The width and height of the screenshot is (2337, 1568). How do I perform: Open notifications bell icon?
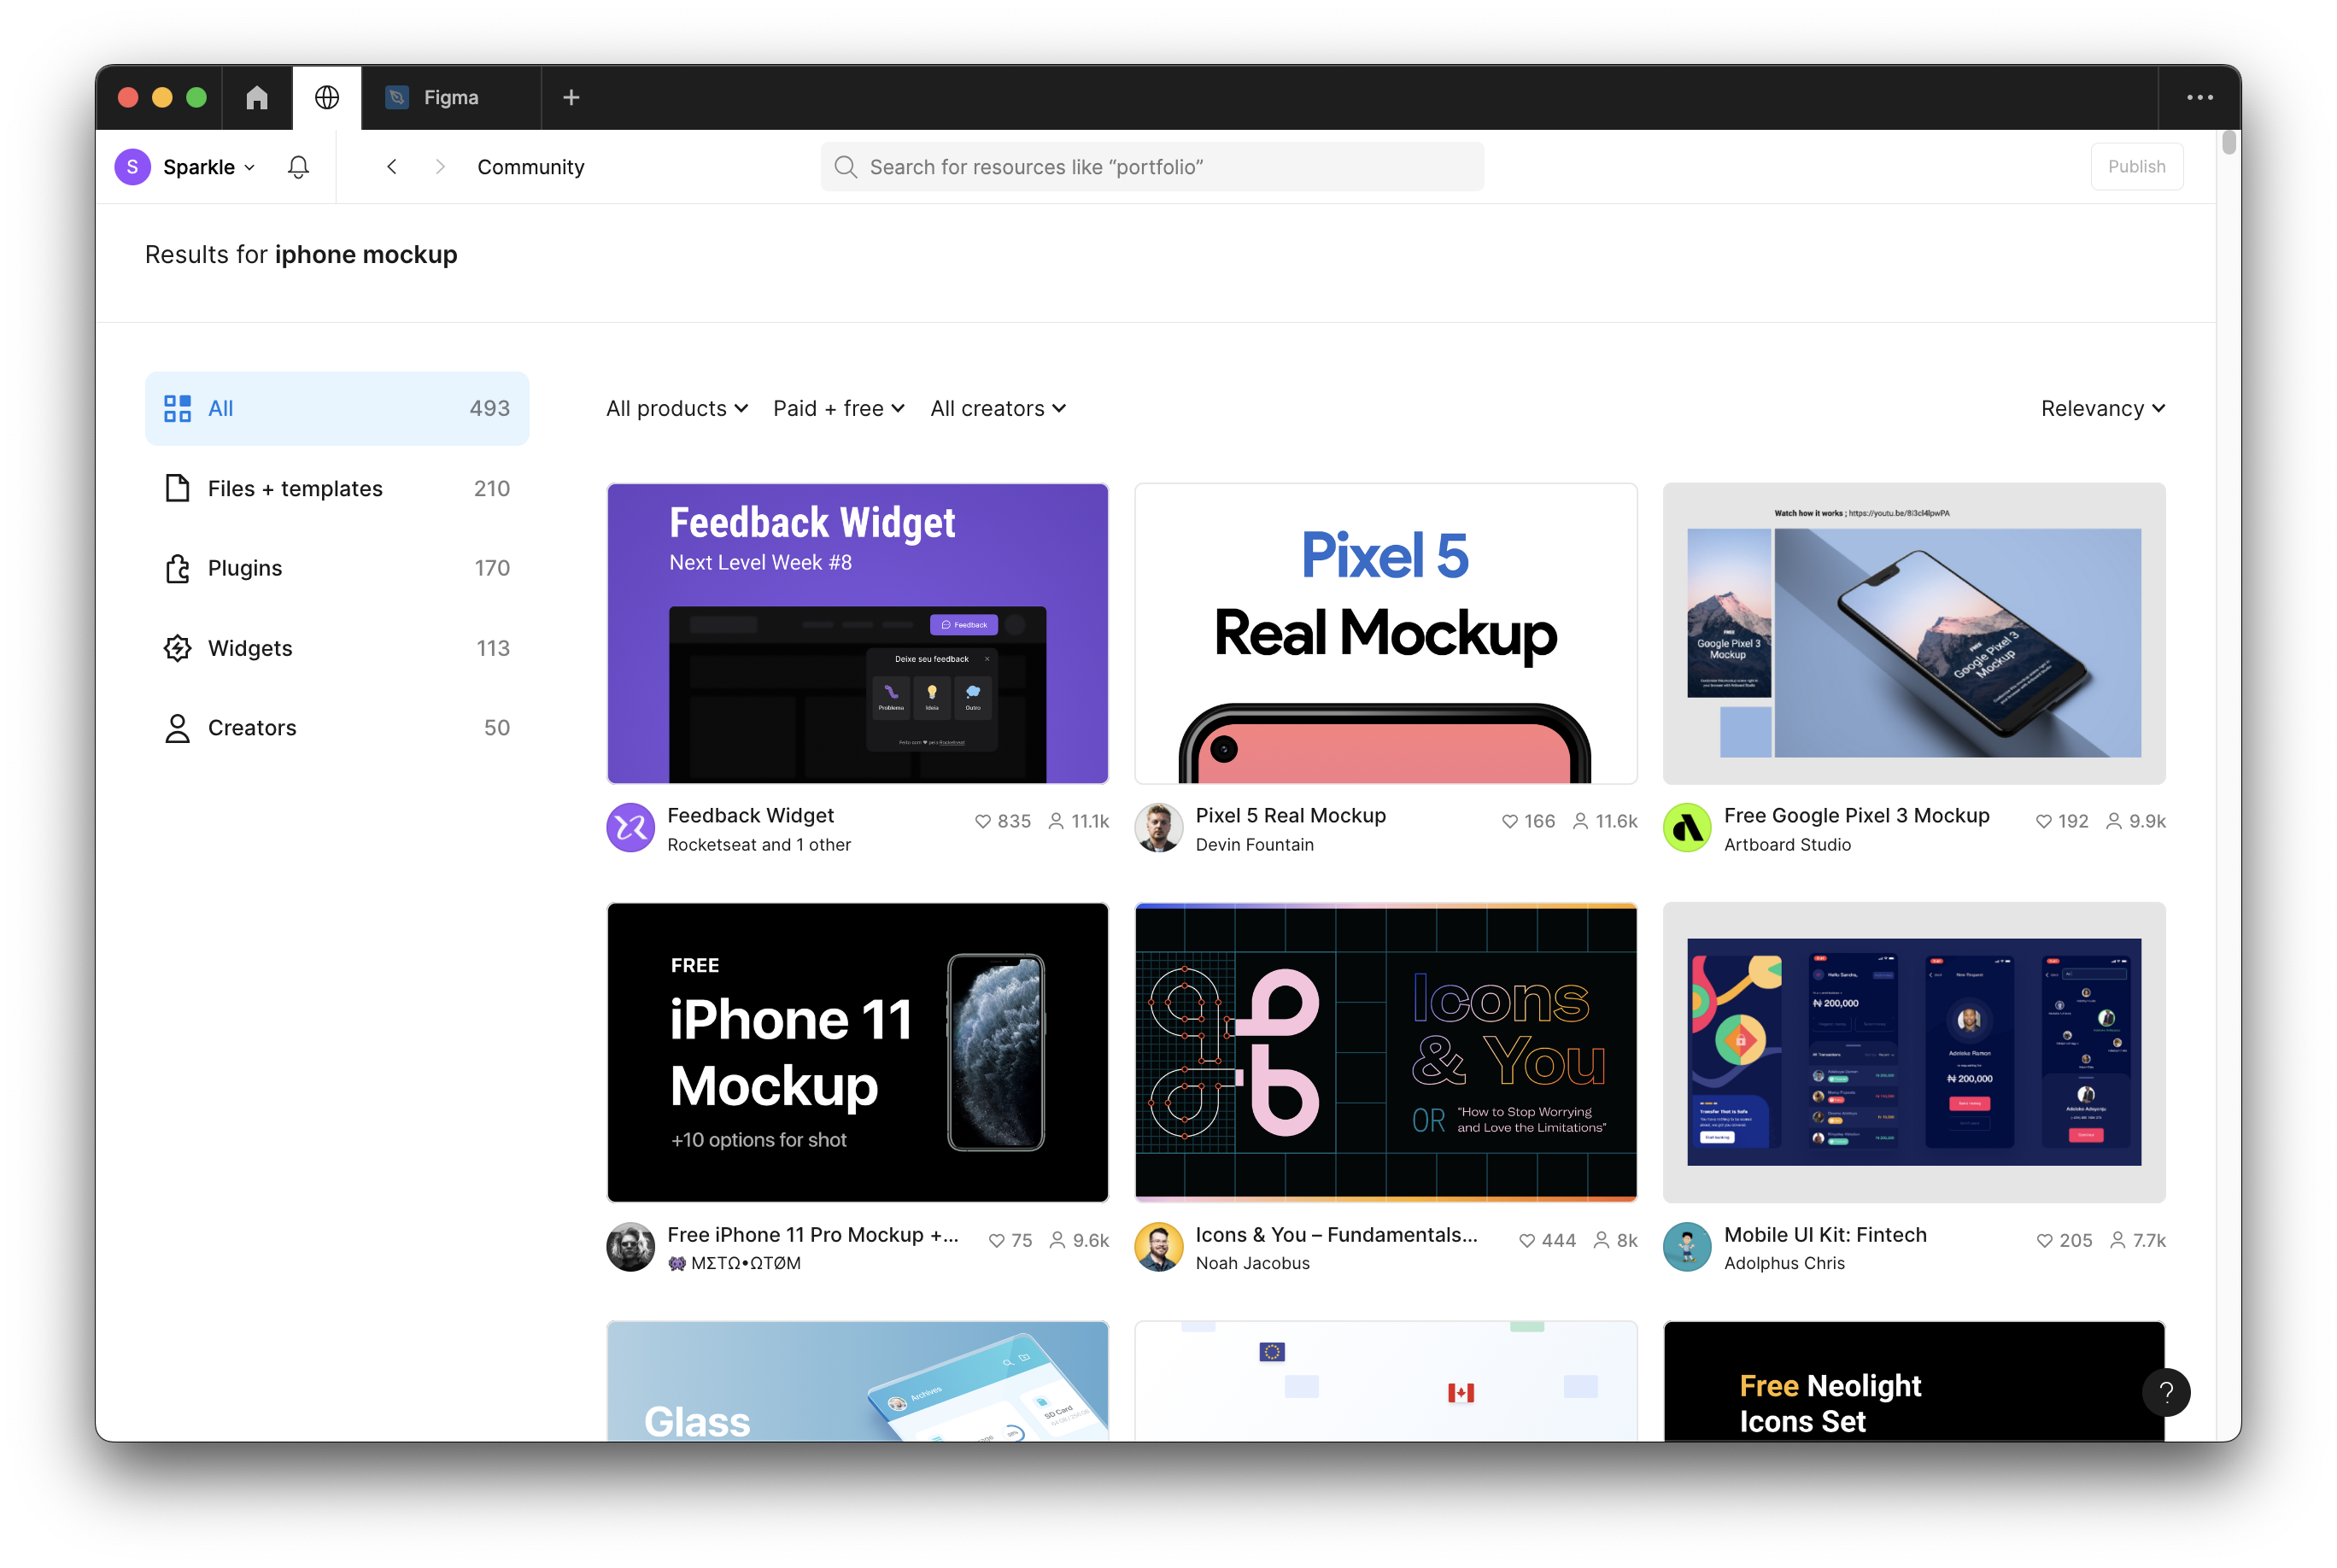pyautogui.click(x=298, y=167)
